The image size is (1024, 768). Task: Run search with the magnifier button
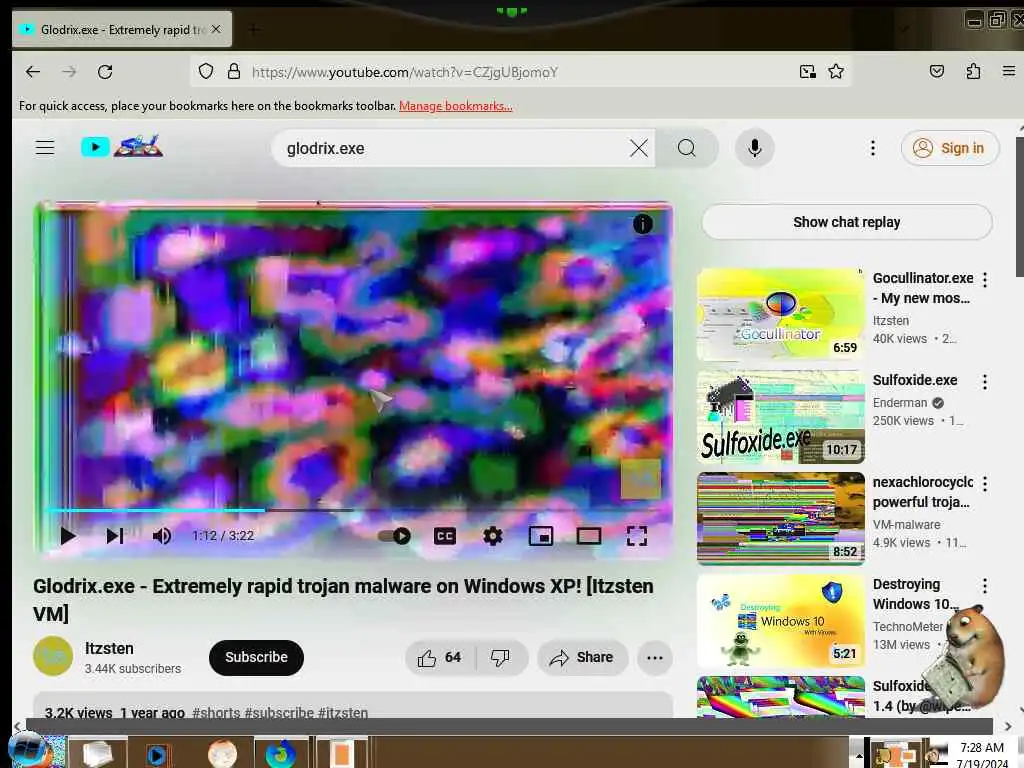click(686, 148)
